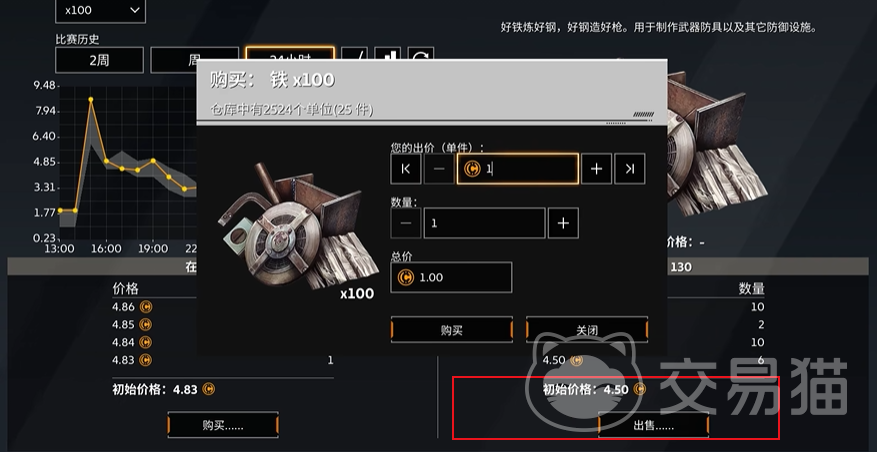The image size is (877, 452).
Task: Increase the per-item bid price
Action: tap(596, 169)
